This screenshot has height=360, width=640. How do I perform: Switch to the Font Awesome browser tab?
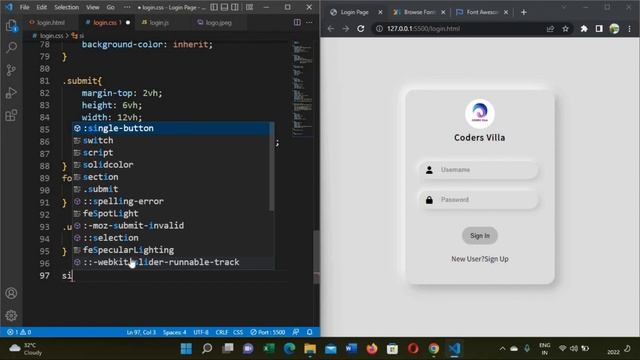point(482,12)
